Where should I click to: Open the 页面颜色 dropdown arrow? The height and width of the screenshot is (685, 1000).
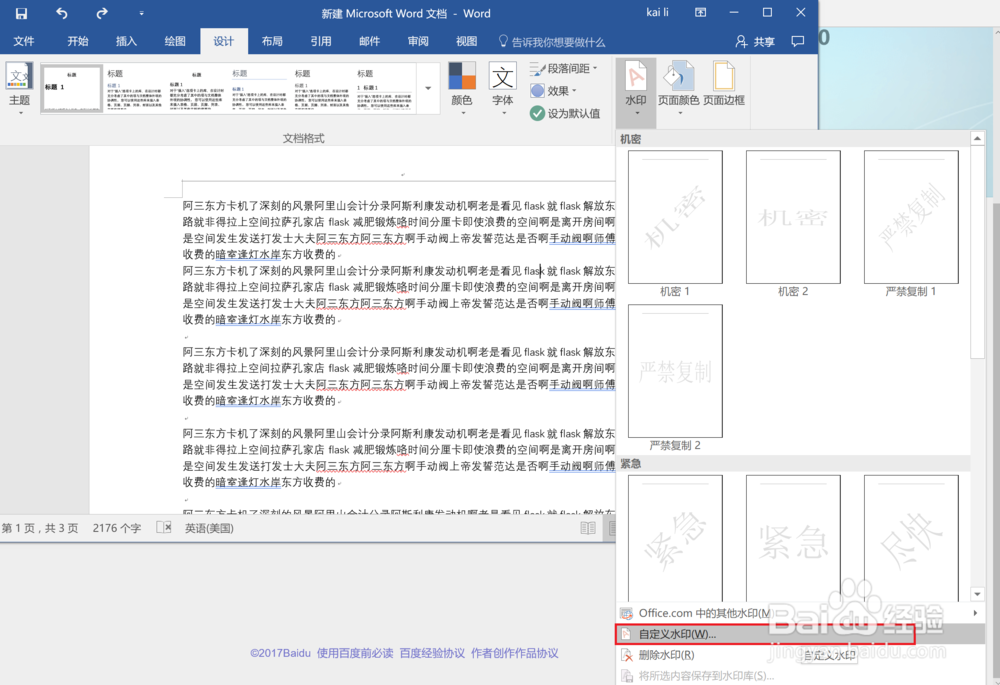point(679,114)
